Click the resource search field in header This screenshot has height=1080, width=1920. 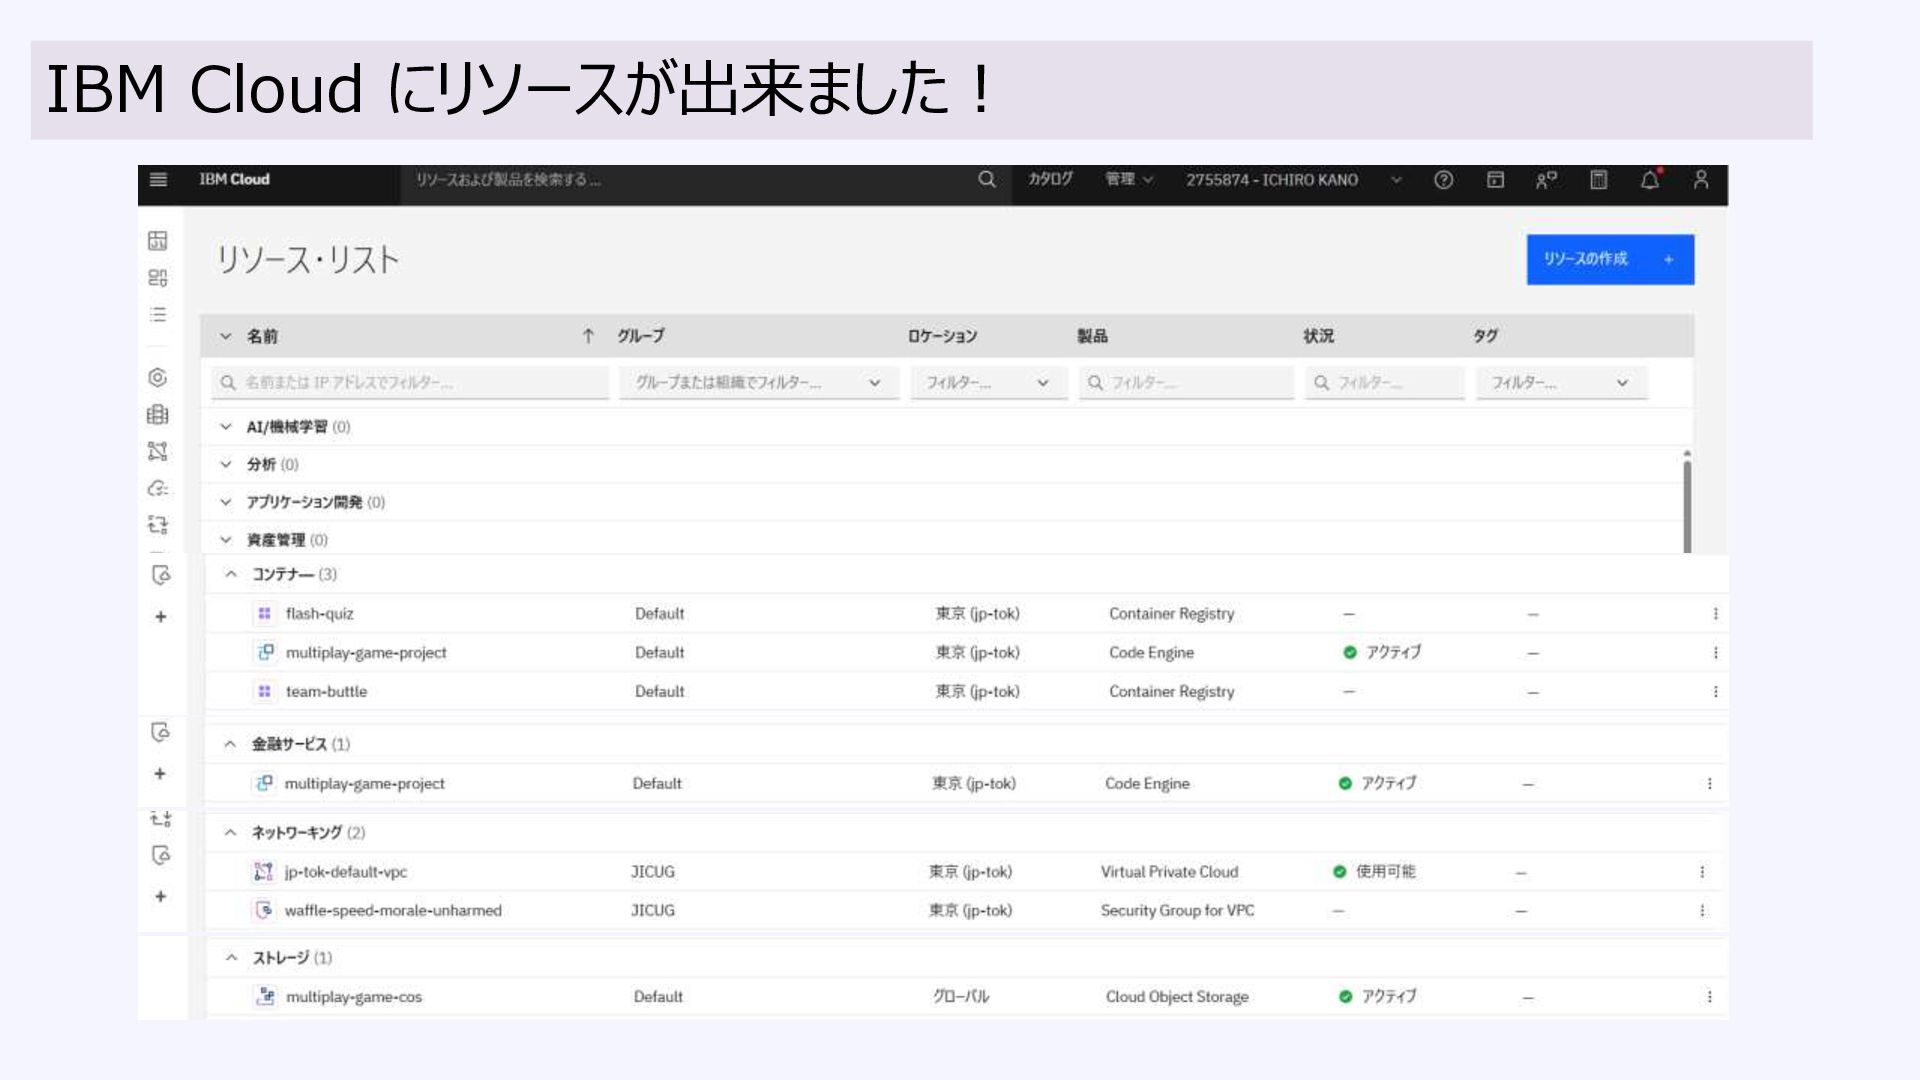[x=680, y=180]
